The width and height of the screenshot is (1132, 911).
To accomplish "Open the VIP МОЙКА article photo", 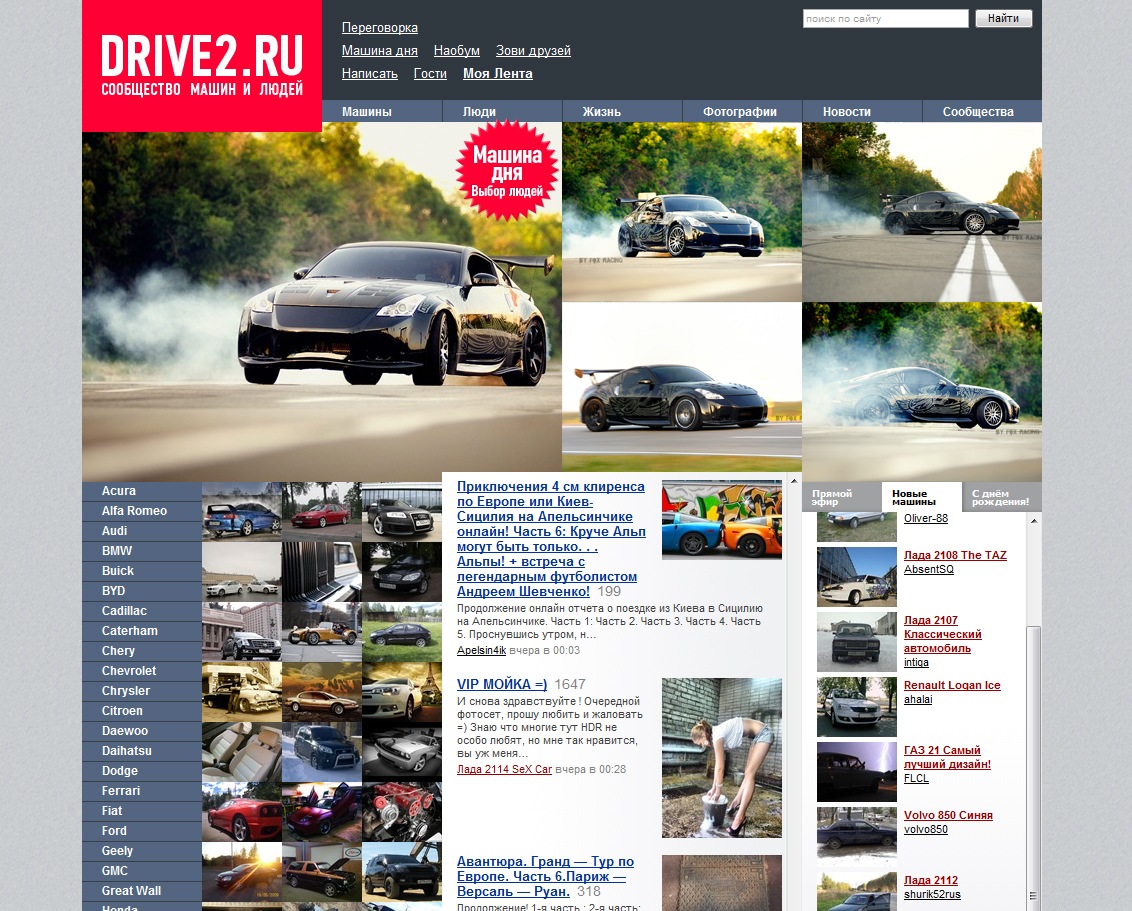I will click(x=722, y=757).
